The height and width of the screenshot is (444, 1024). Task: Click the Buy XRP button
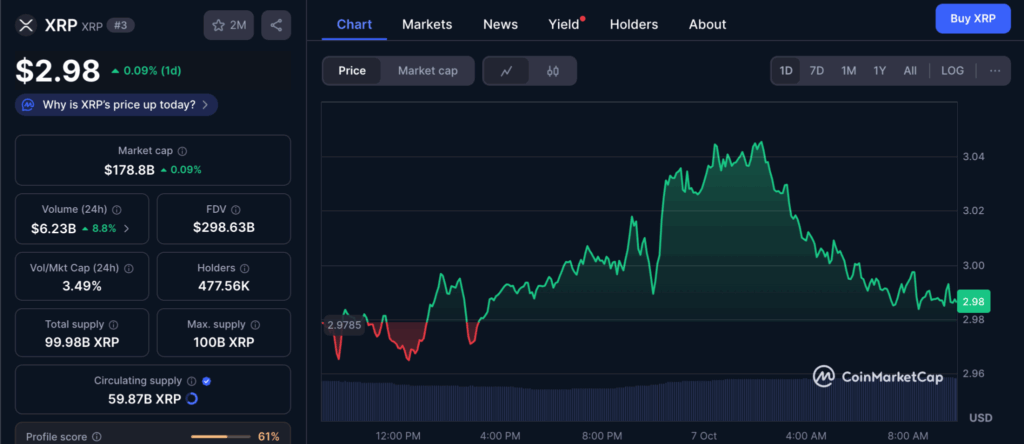click(x=972, y=19)
